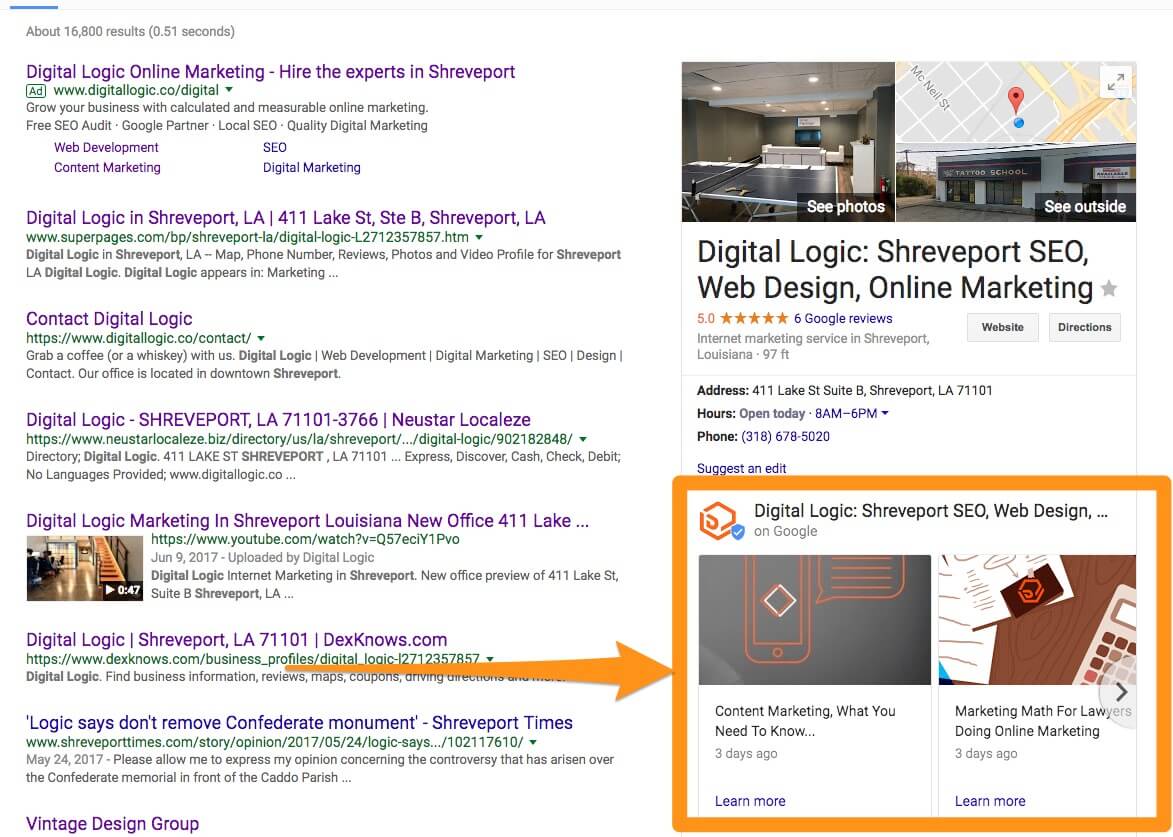Viewport: 1173px width, 837px height.
Task: Click Learn more under Content Marketing post
Action: 750,801
